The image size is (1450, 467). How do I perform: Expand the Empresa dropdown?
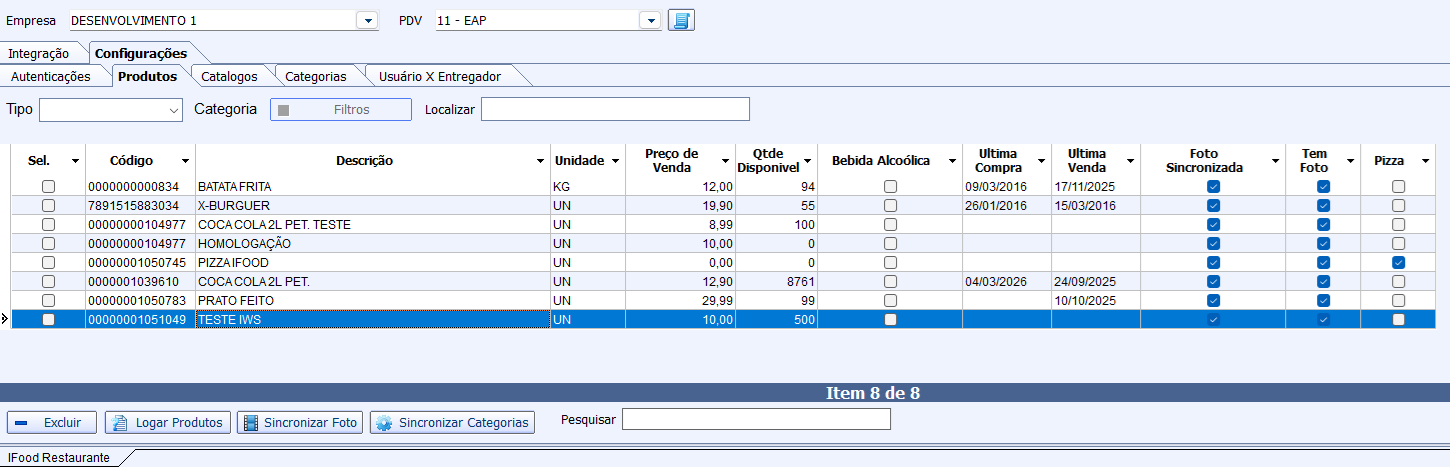pyautogui.click(x=367, y=21)
